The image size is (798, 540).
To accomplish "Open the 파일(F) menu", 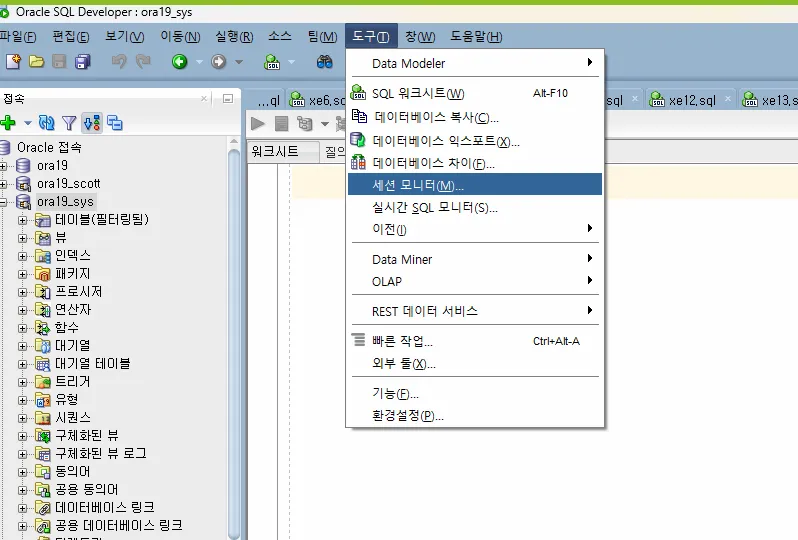I will (x=18, y=37).
